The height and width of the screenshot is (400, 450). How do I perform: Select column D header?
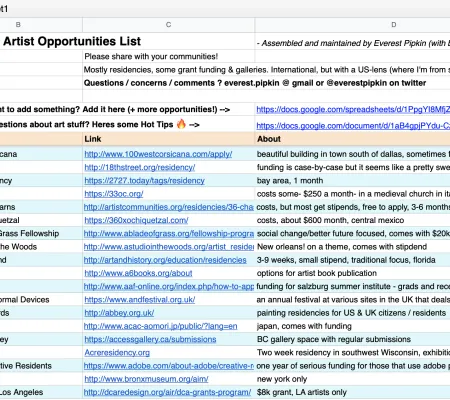(x=352, y=25)
